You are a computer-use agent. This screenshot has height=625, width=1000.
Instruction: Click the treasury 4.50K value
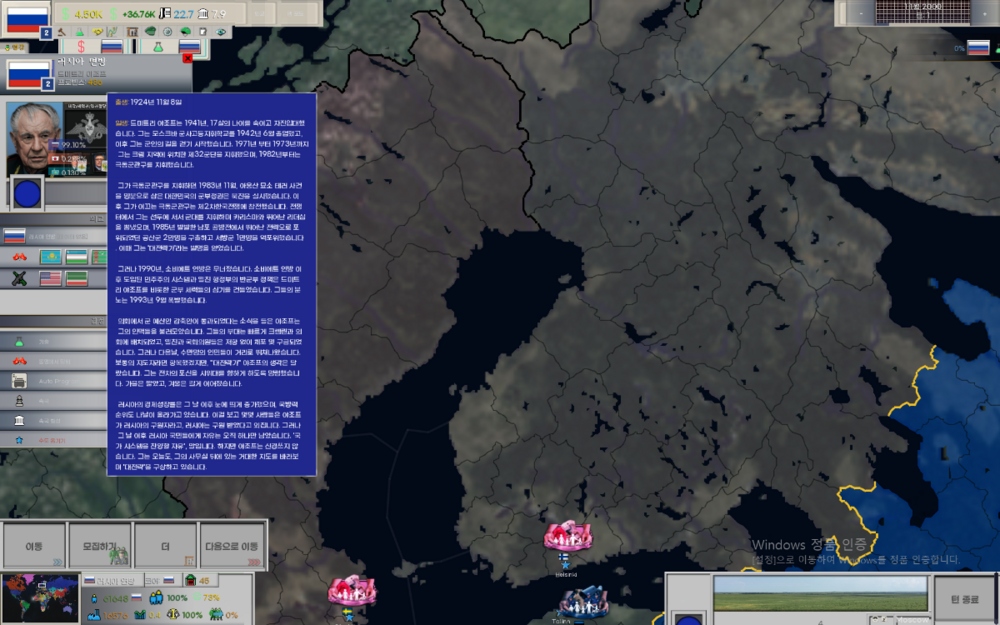point(88,14)
